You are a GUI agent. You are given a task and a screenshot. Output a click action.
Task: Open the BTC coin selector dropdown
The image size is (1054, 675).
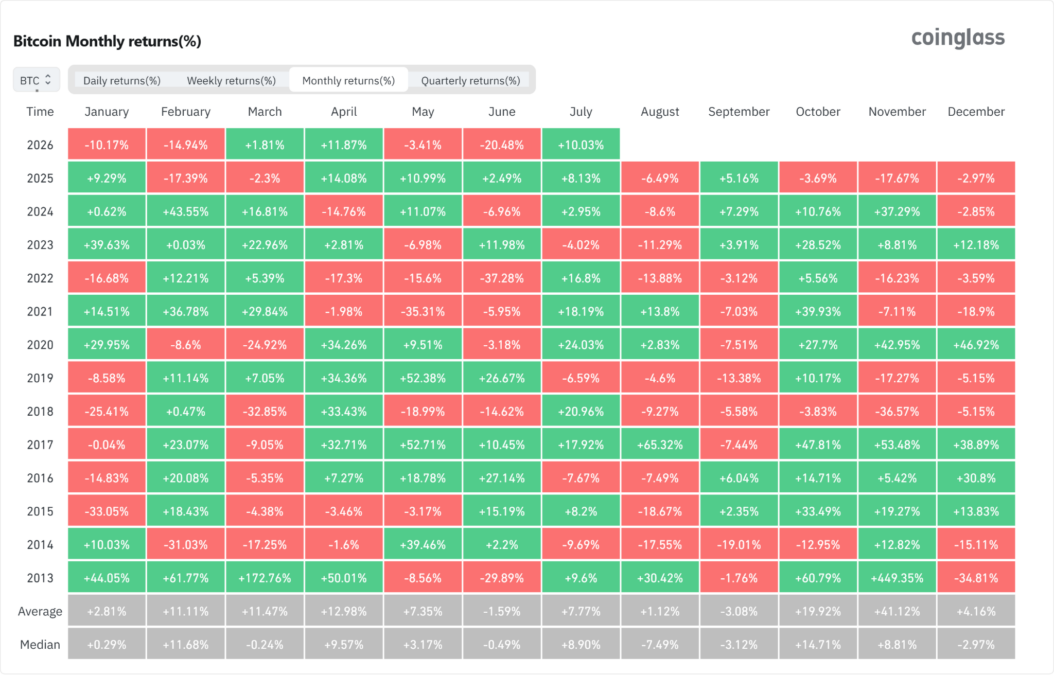coord(36,80)
